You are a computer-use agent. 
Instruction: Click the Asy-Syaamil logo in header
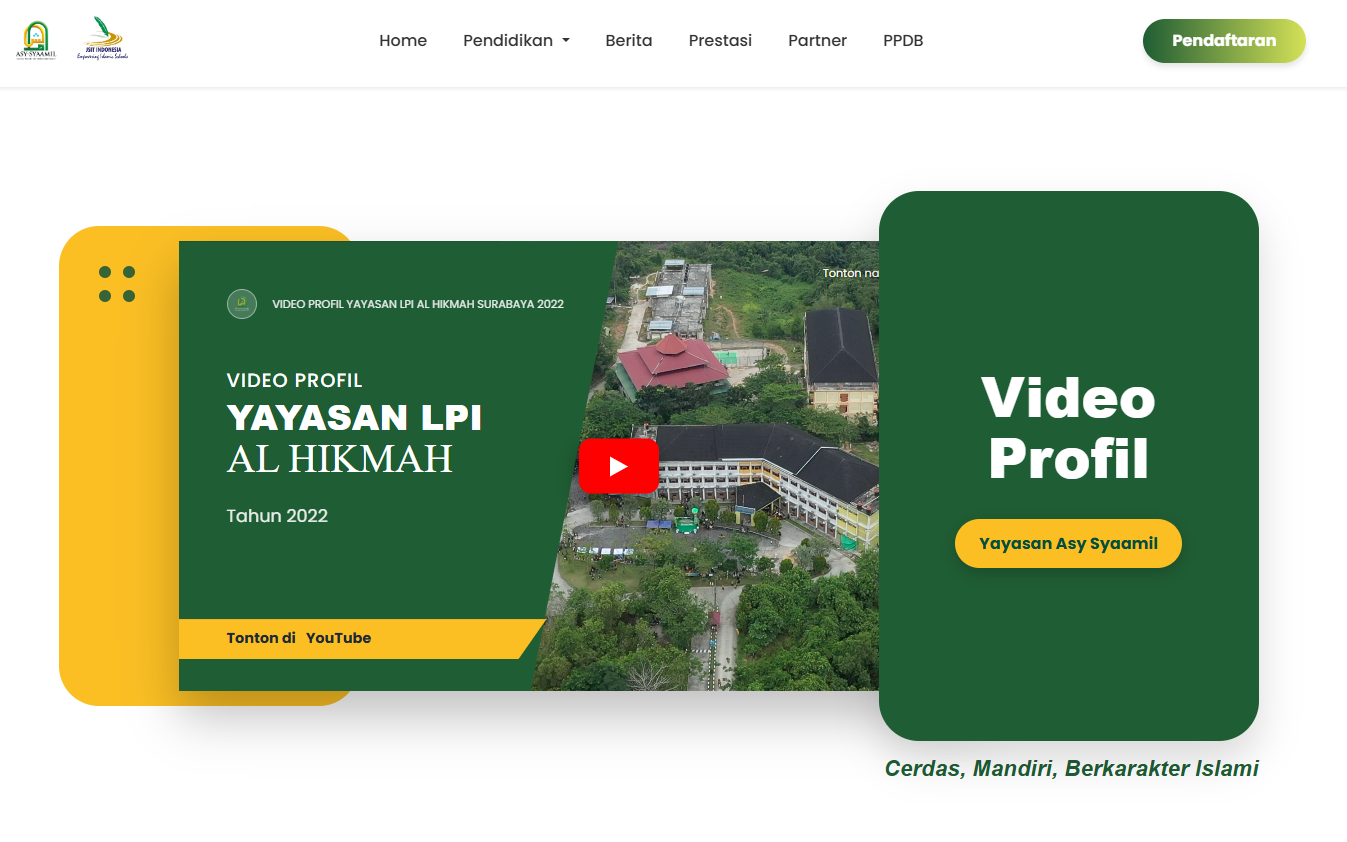[36, 40]
